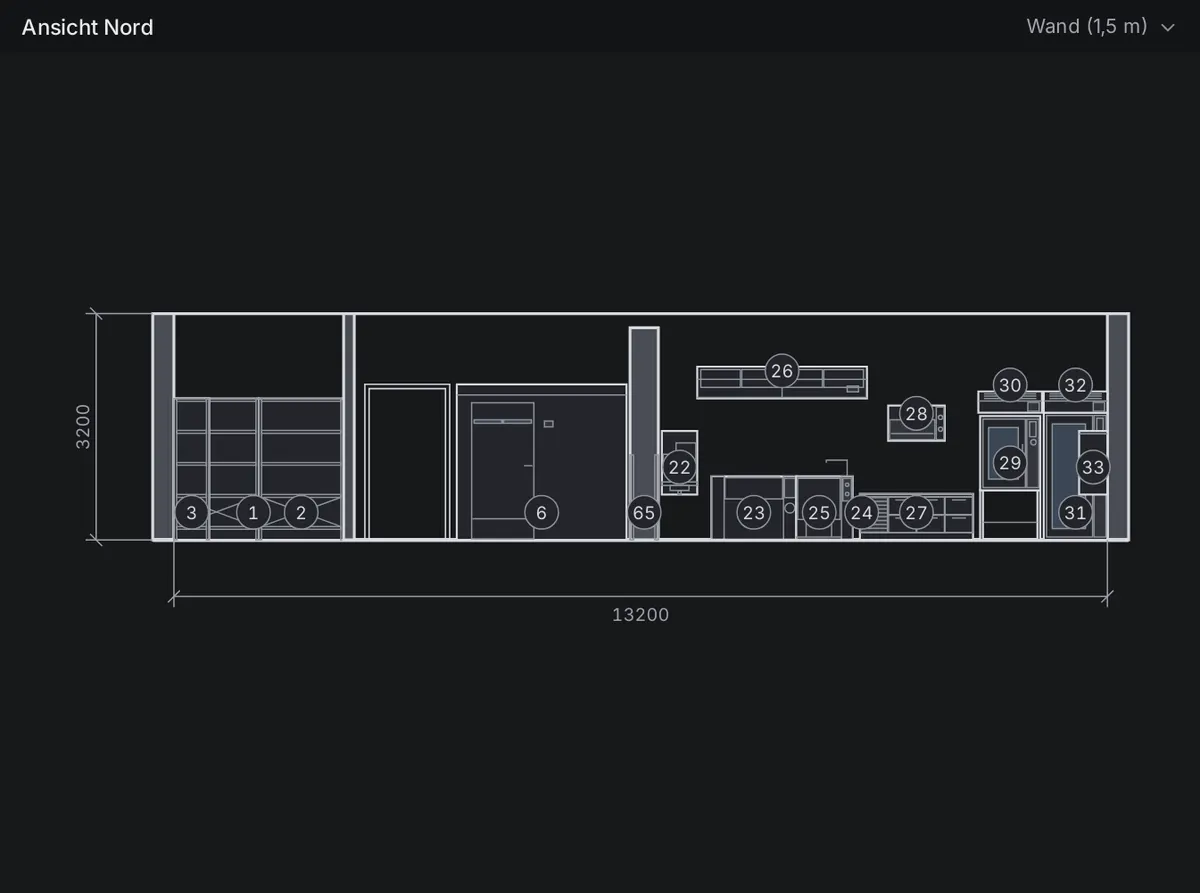Screen dimensions: 1200x893
Task: Select item marker 31
Action: 1075,513
